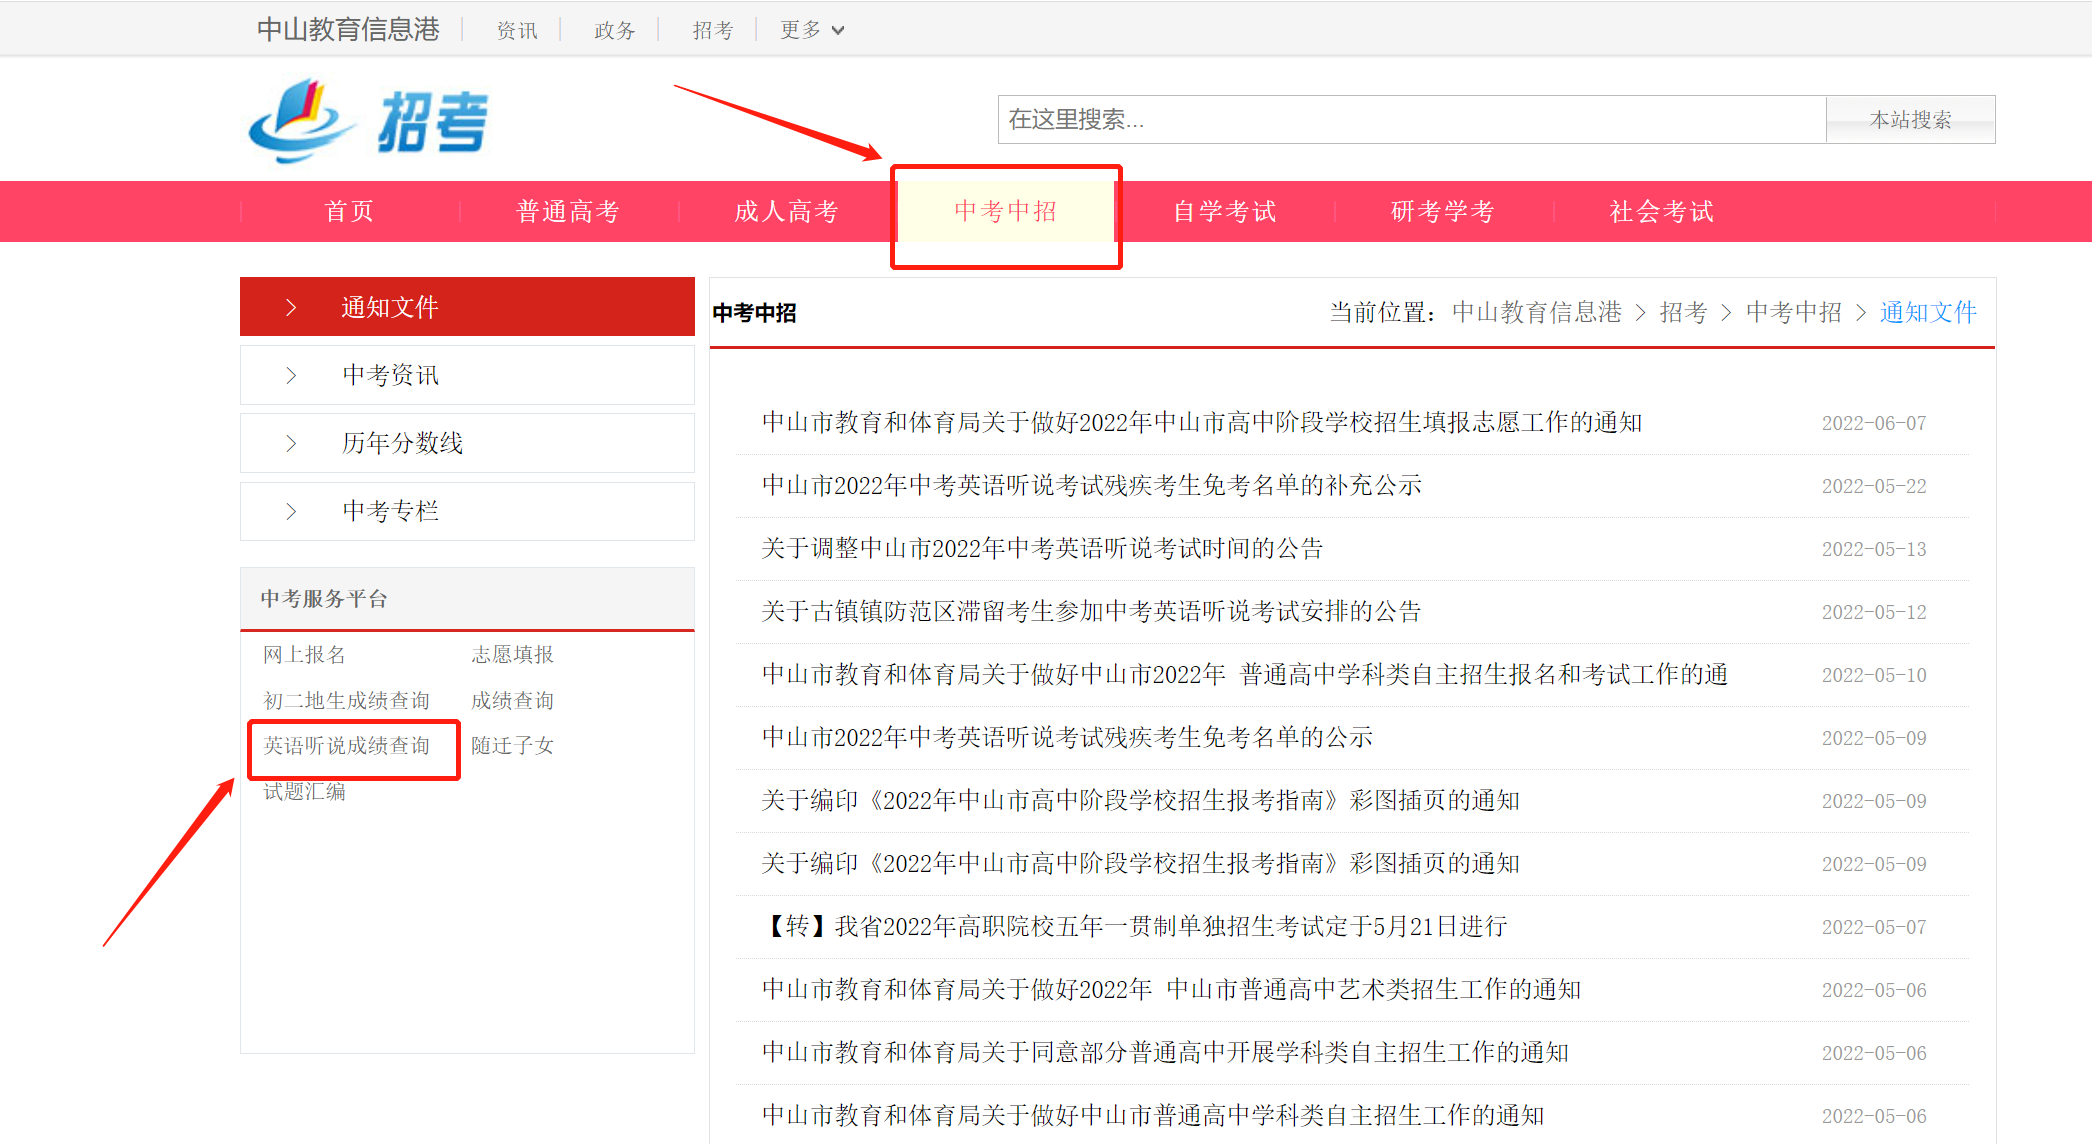The height and width of the screenshot is (1144, 2092).
Task: Click 资讯 in the top bar
Action: tap(517, 30)
